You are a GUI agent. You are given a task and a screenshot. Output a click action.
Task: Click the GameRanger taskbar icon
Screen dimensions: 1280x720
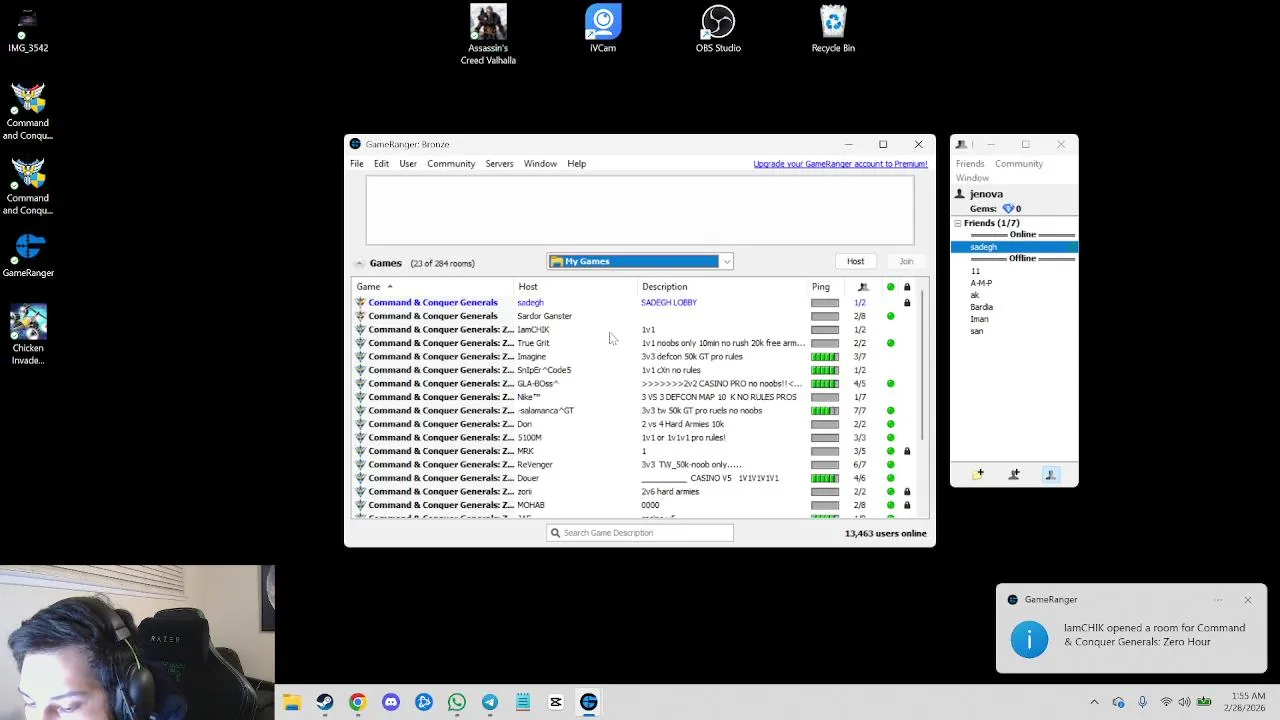(589, 702)
